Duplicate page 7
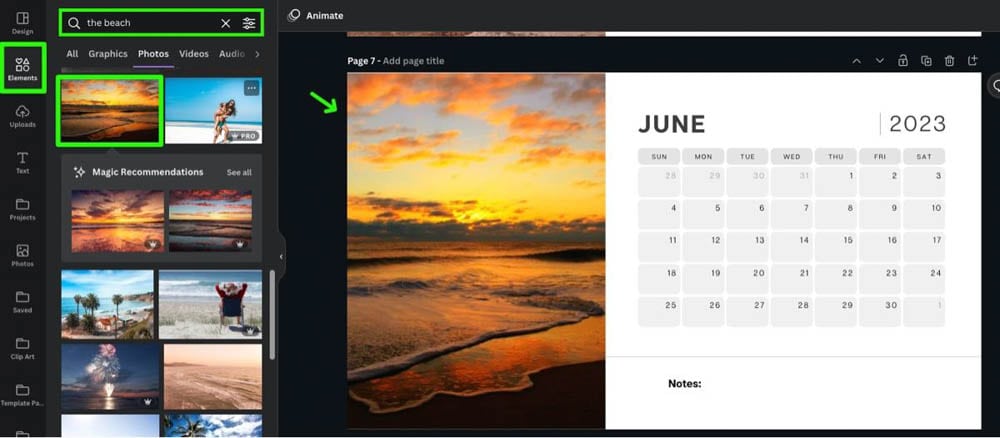 pyautogui.click(x=926, y=61)
